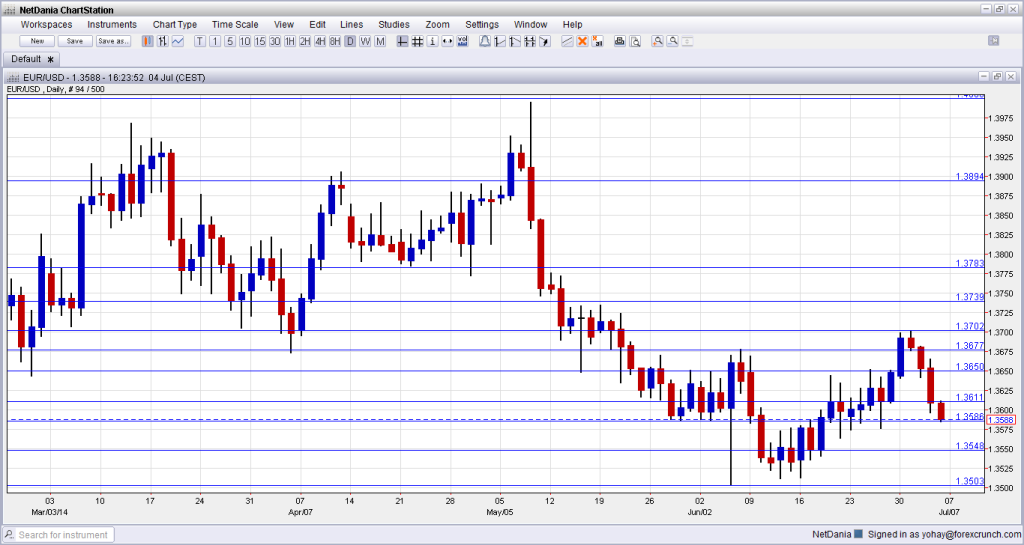Image resolution: width=1024 pixels, height=545 pixels.
Task: Switch time scale to 5 minutes
Action: (230, 41)
